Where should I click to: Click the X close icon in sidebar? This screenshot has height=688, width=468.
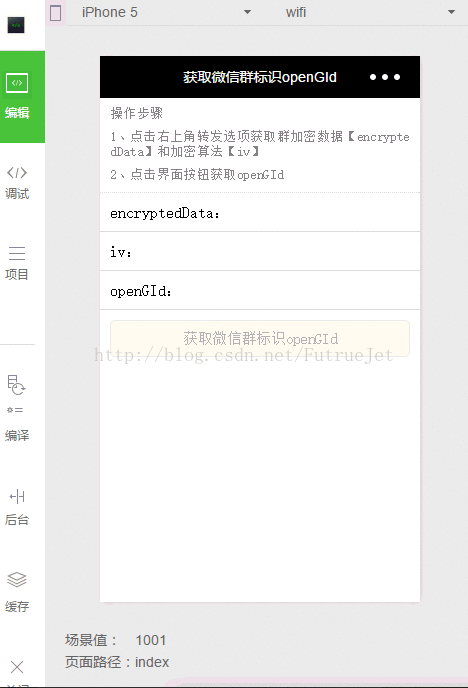pos(17,667)
